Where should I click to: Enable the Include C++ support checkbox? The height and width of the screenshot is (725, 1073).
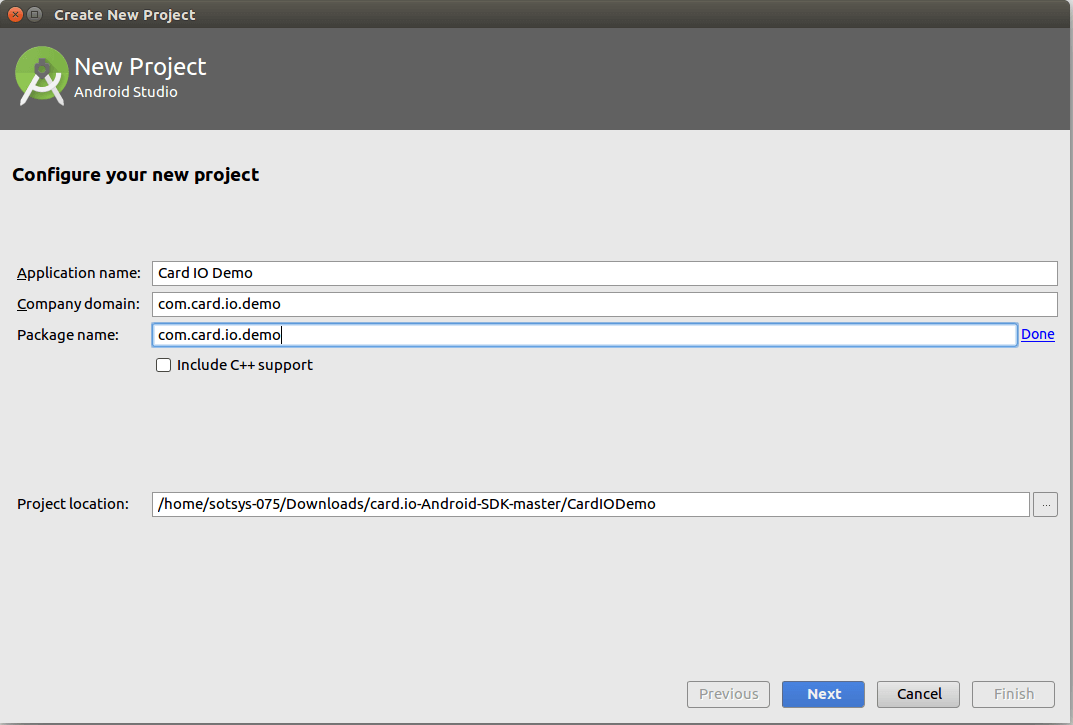point(164,366)
